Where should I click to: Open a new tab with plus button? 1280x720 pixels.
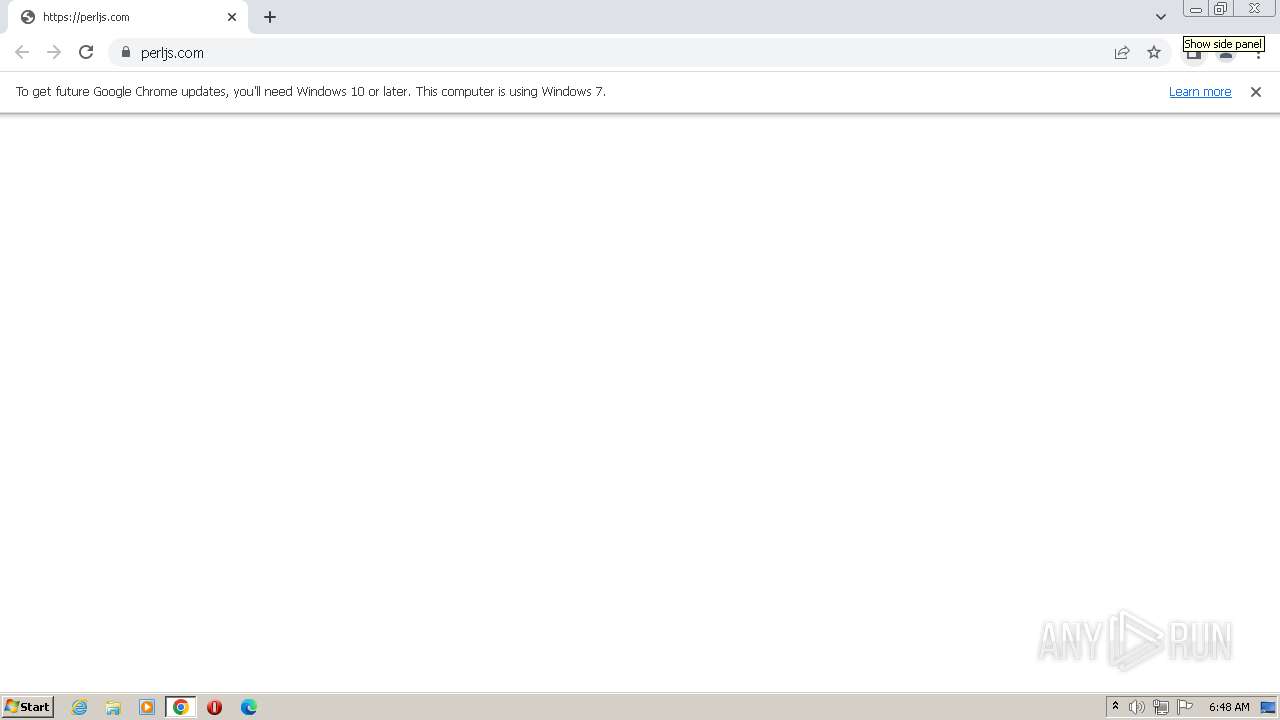point(270,17)
